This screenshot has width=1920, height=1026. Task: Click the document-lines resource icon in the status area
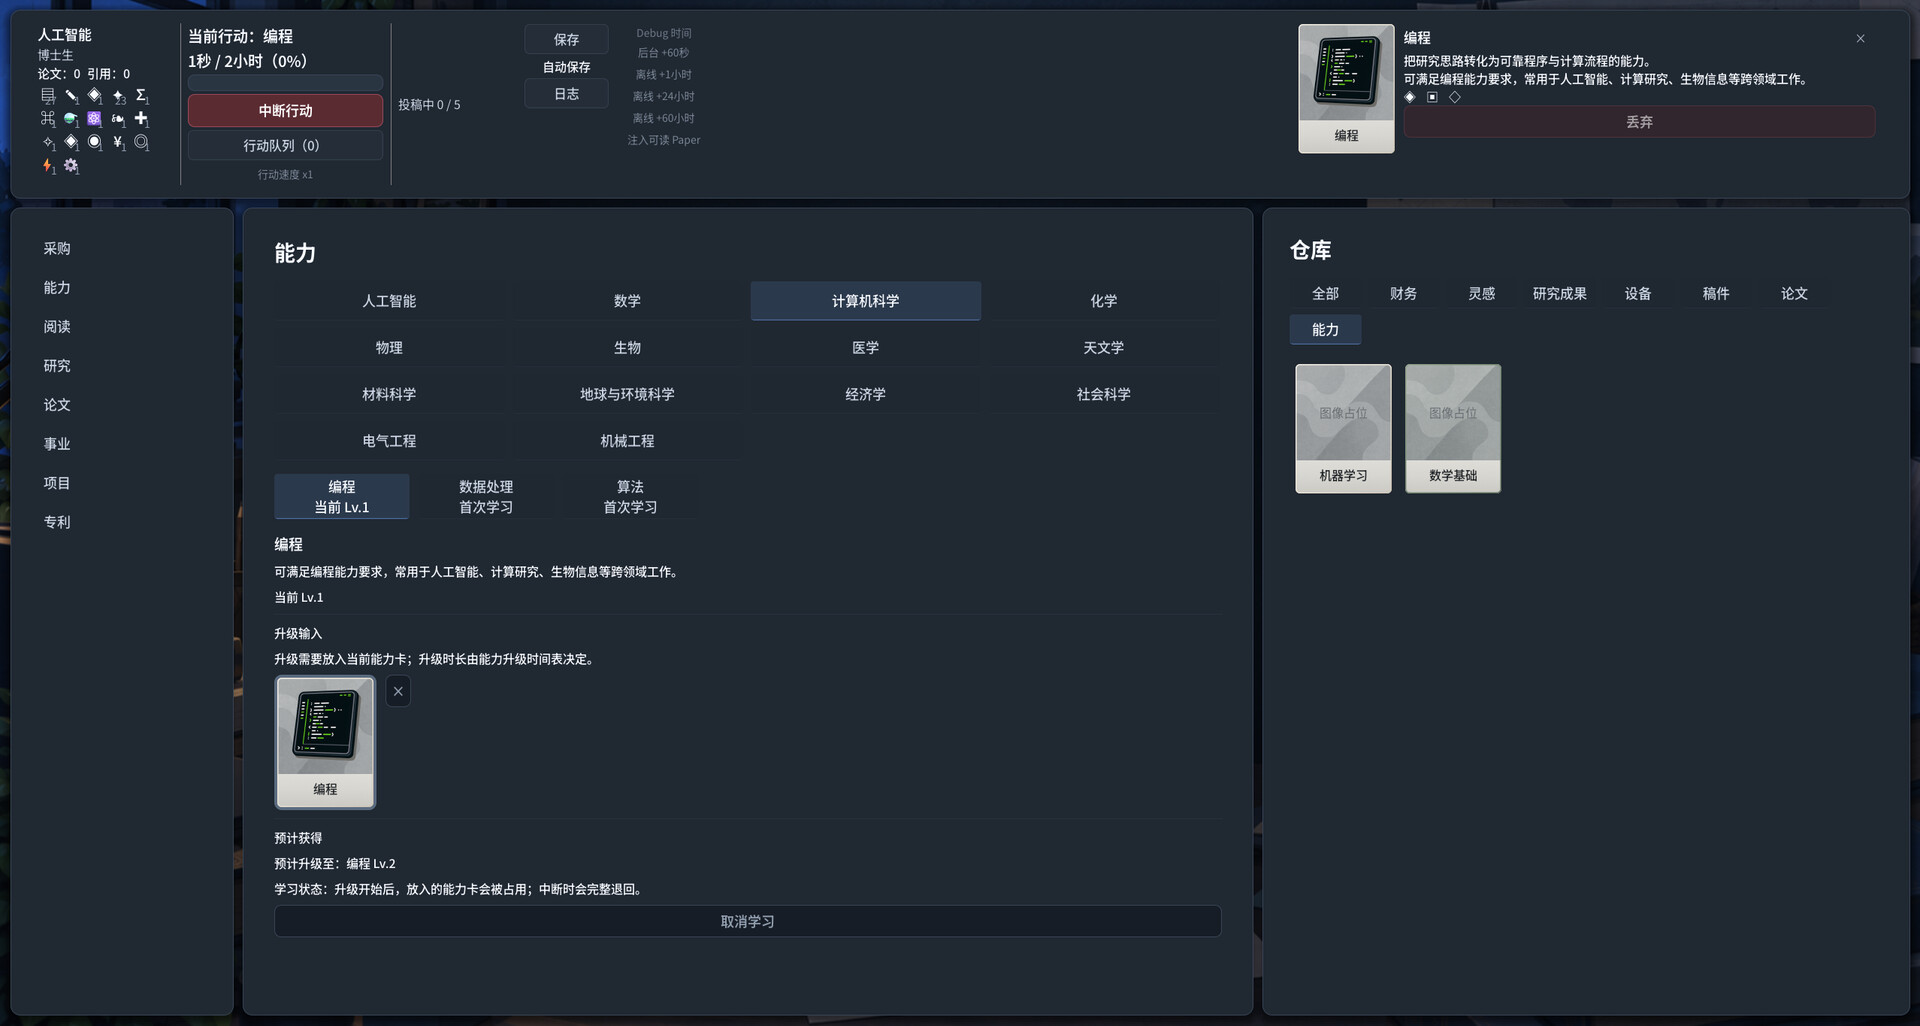point(48,95)
